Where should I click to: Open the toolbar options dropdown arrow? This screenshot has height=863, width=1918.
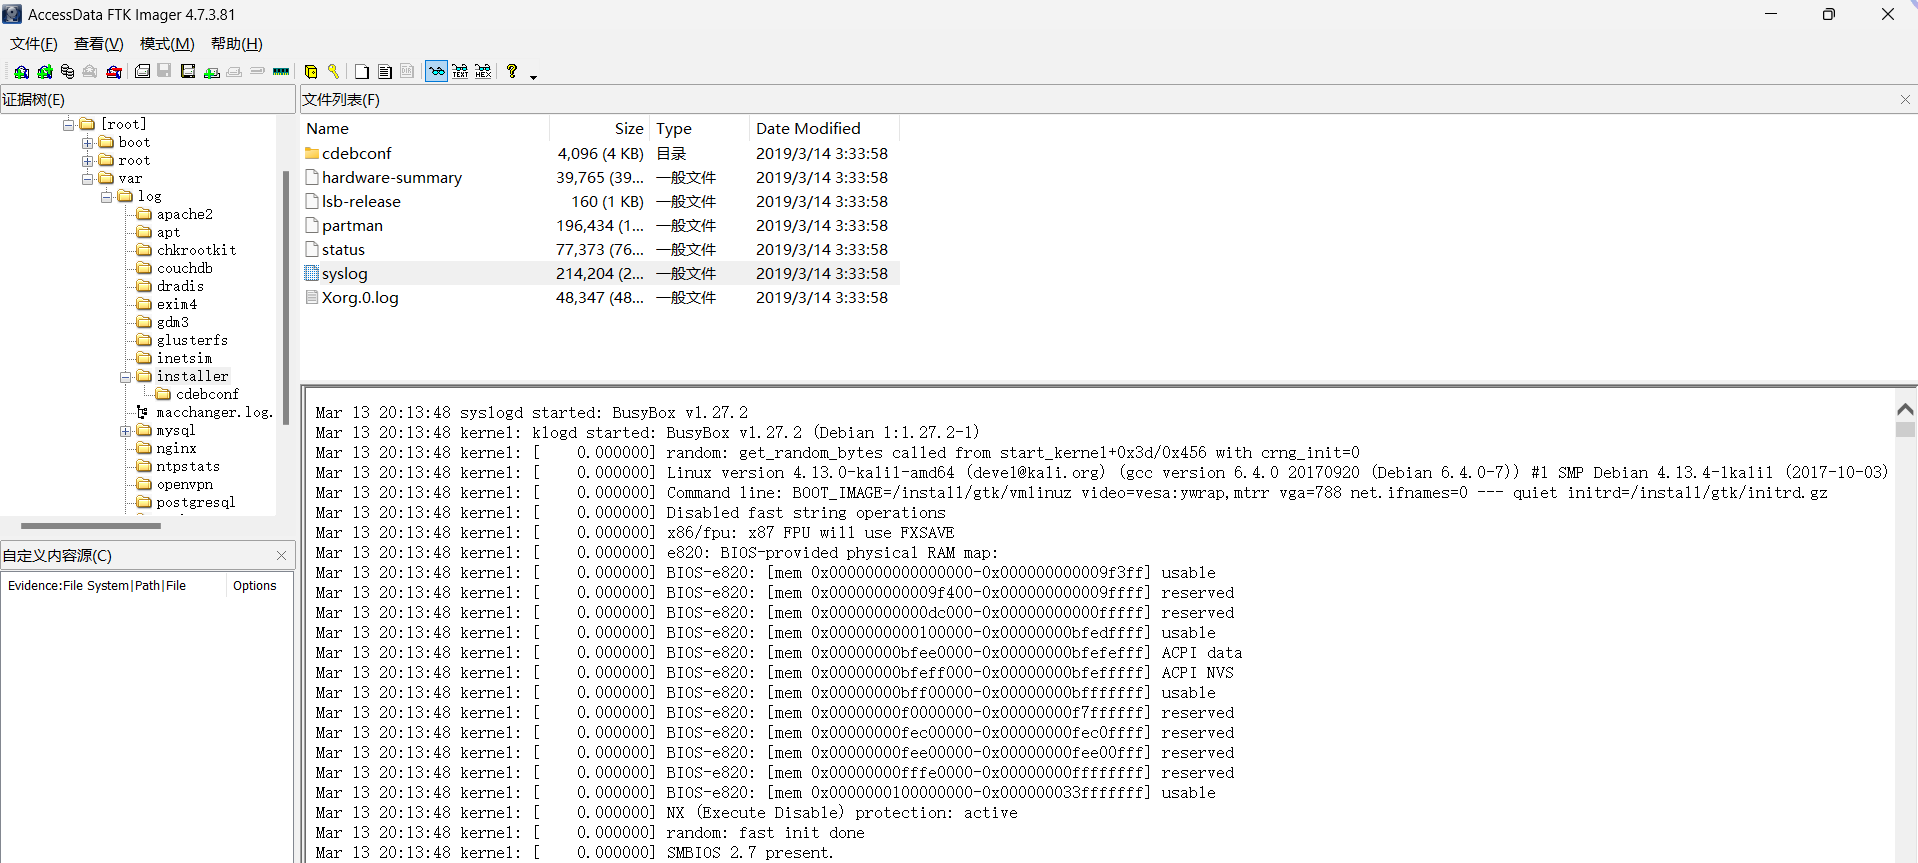533,76
